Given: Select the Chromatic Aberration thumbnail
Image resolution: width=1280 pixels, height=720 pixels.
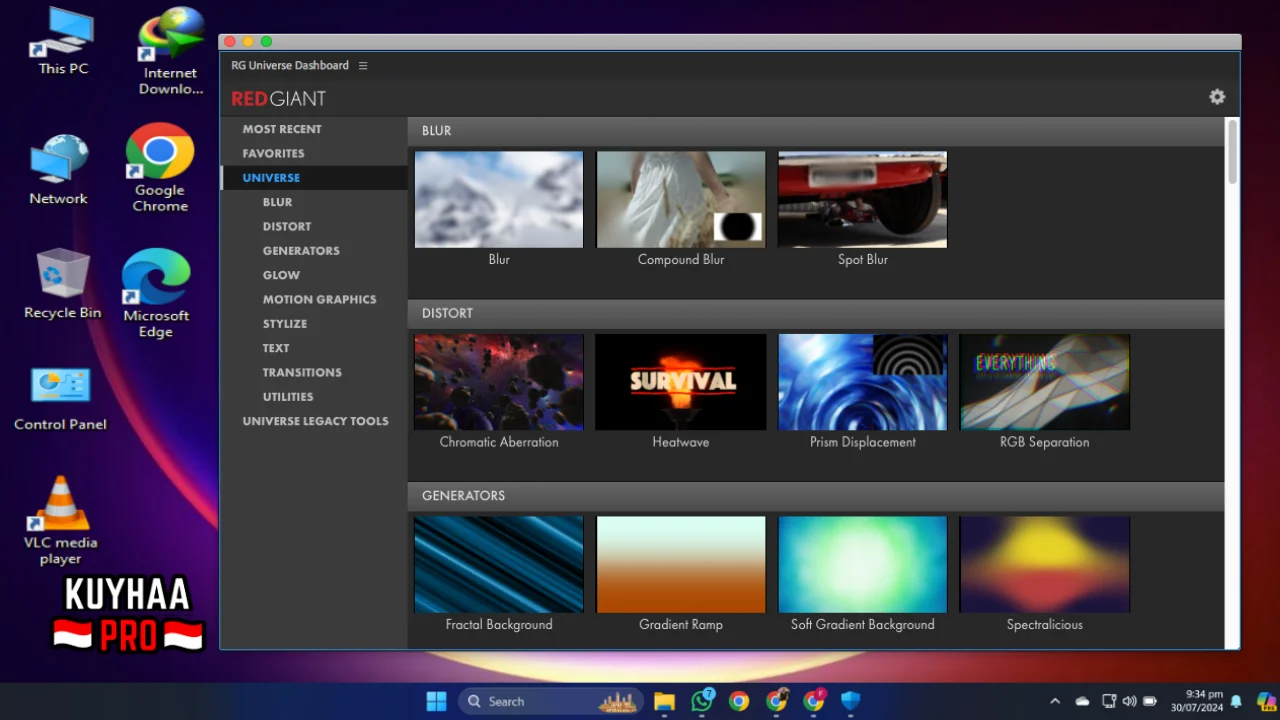Looking at the screenshot, I should (x=499, y=382).
